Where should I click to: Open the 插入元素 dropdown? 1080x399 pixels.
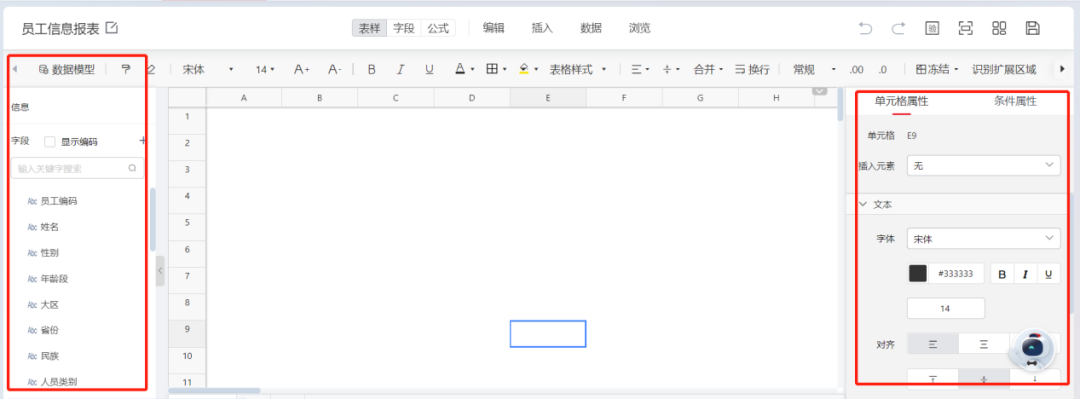point(984,165)
